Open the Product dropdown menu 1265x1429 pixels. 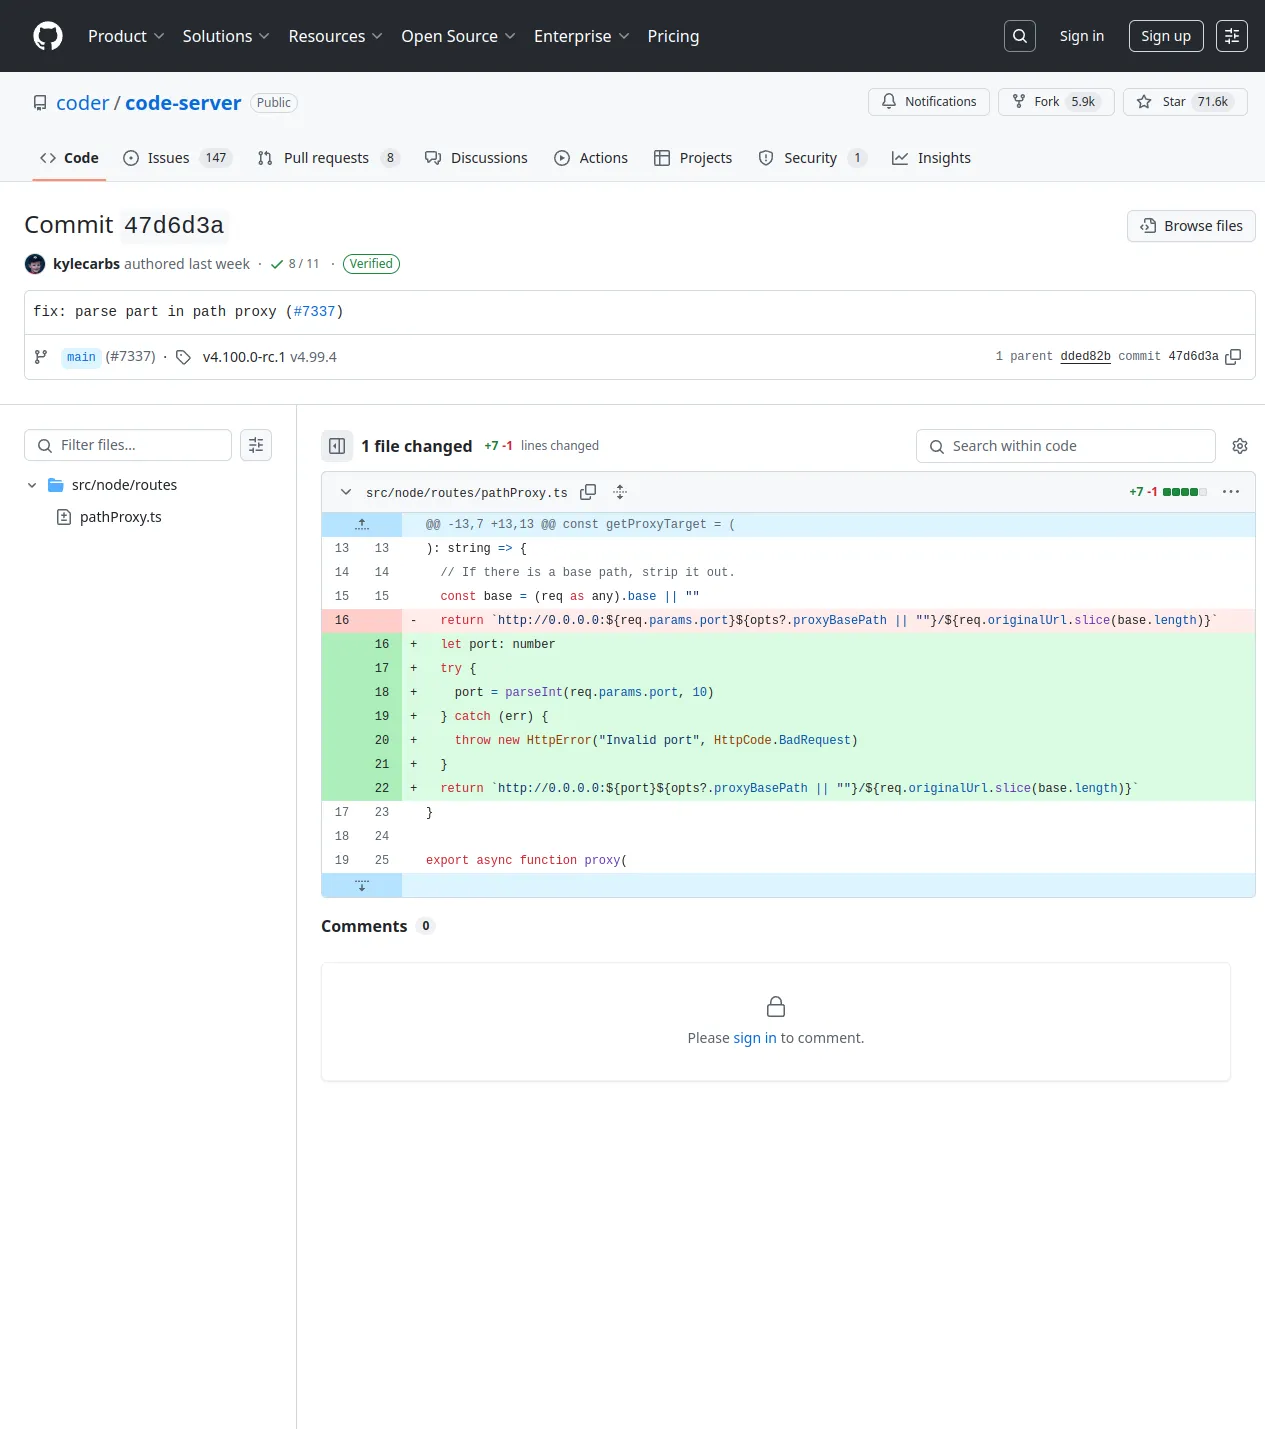(126, 36)
